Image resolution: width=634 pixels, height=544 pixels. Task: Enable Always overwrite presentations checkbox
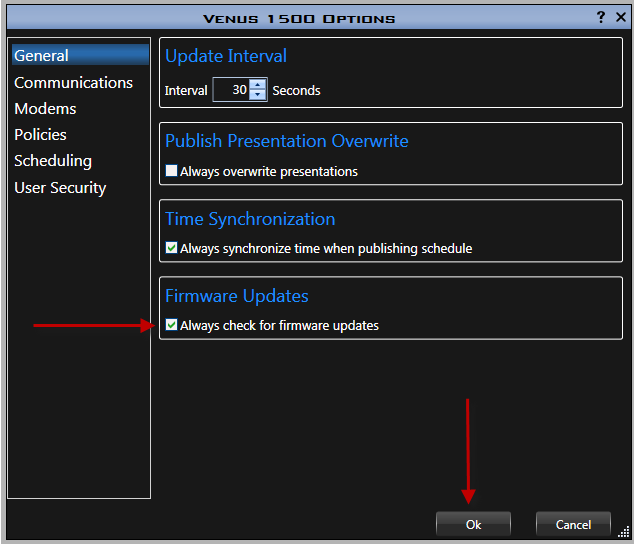coord(172,171)
